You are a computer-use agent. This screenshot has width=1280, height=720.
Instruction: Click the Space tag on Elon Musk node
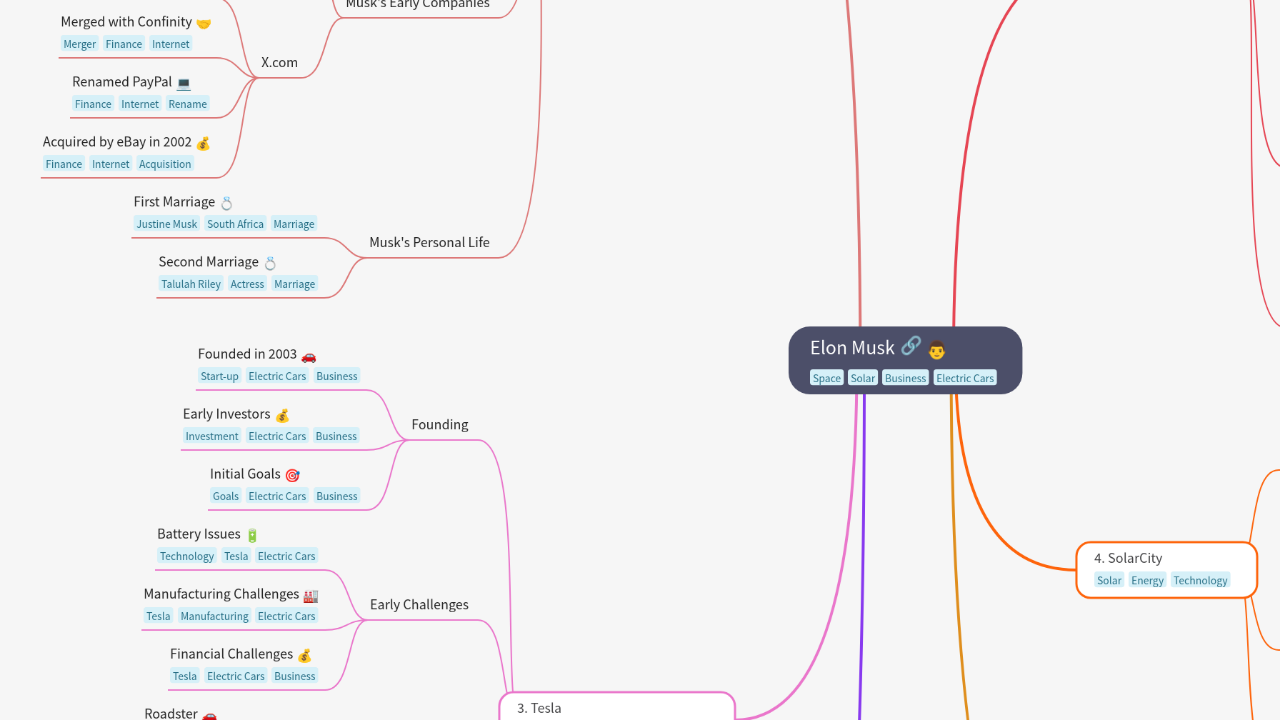click(826, 378)
